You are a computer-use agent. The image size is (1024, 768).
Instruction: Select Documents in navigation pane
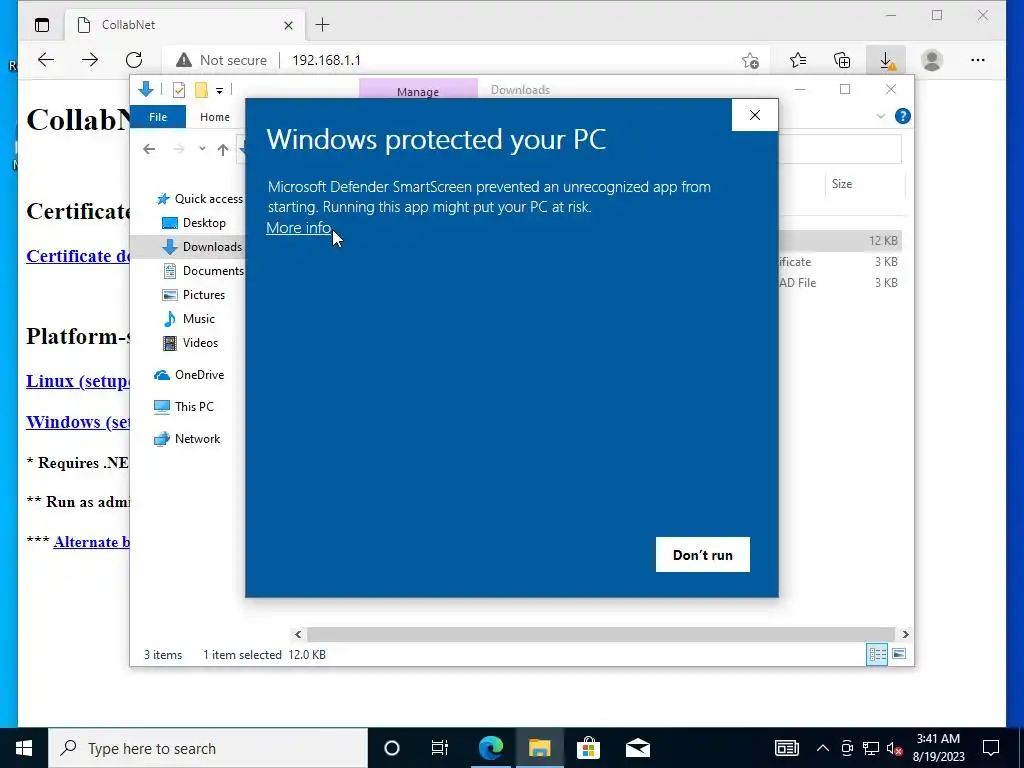pyautogui.click(x=203, y=271)
